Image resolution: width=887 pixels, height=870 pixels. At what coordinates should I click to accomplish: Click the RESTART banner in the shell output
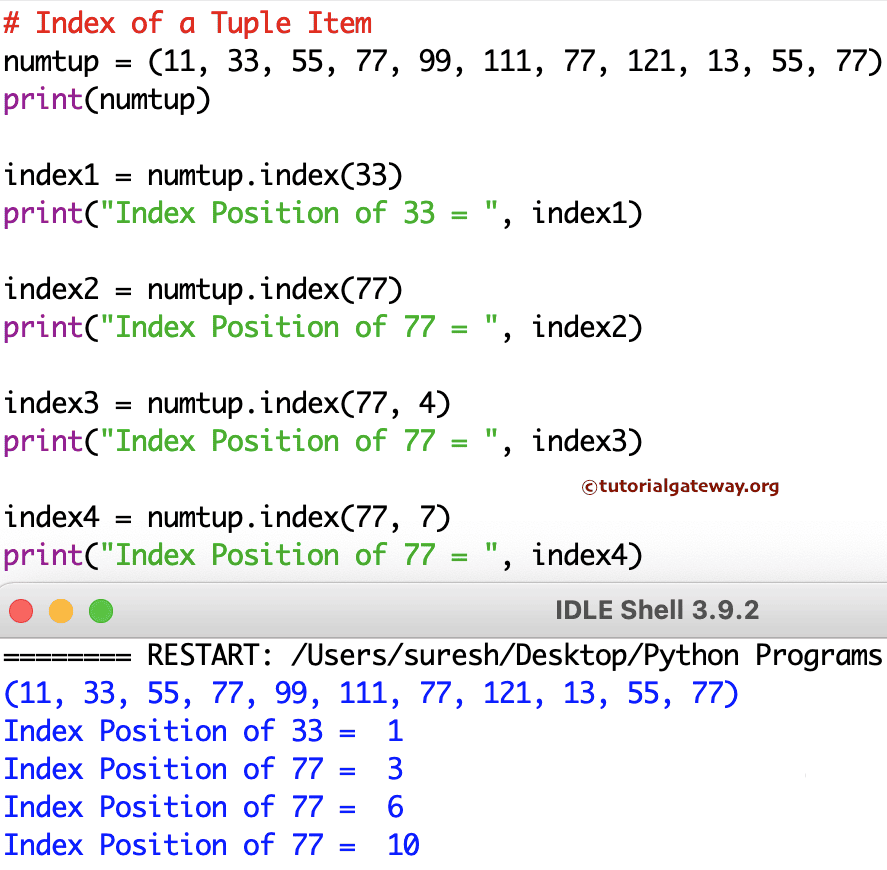click(440, 655)
